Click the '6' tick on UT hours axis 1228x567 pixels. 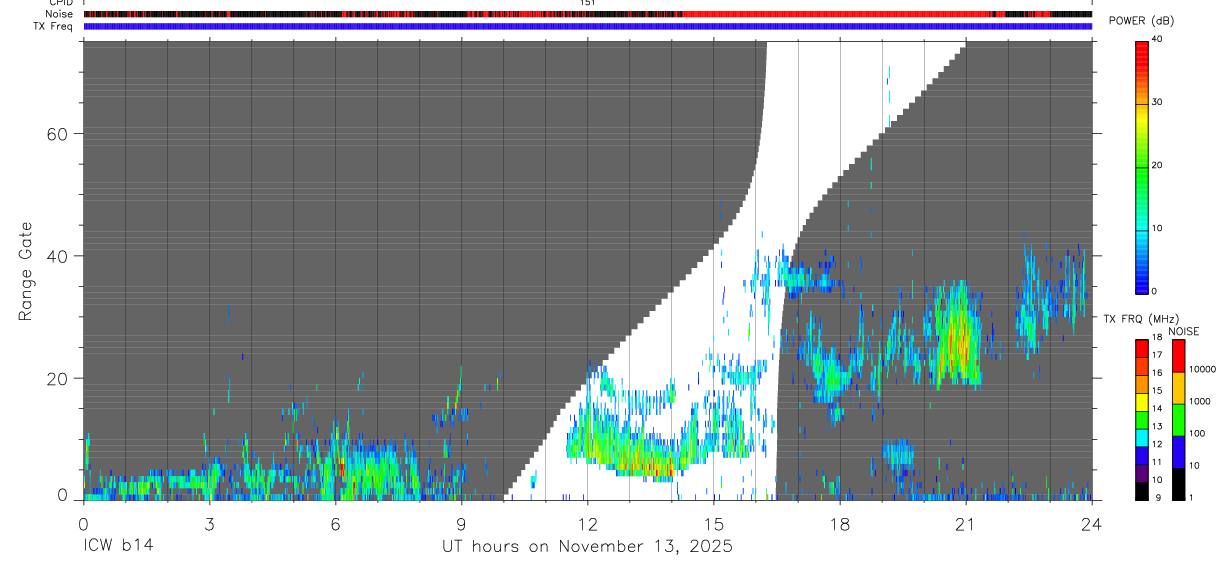[335, 523]
